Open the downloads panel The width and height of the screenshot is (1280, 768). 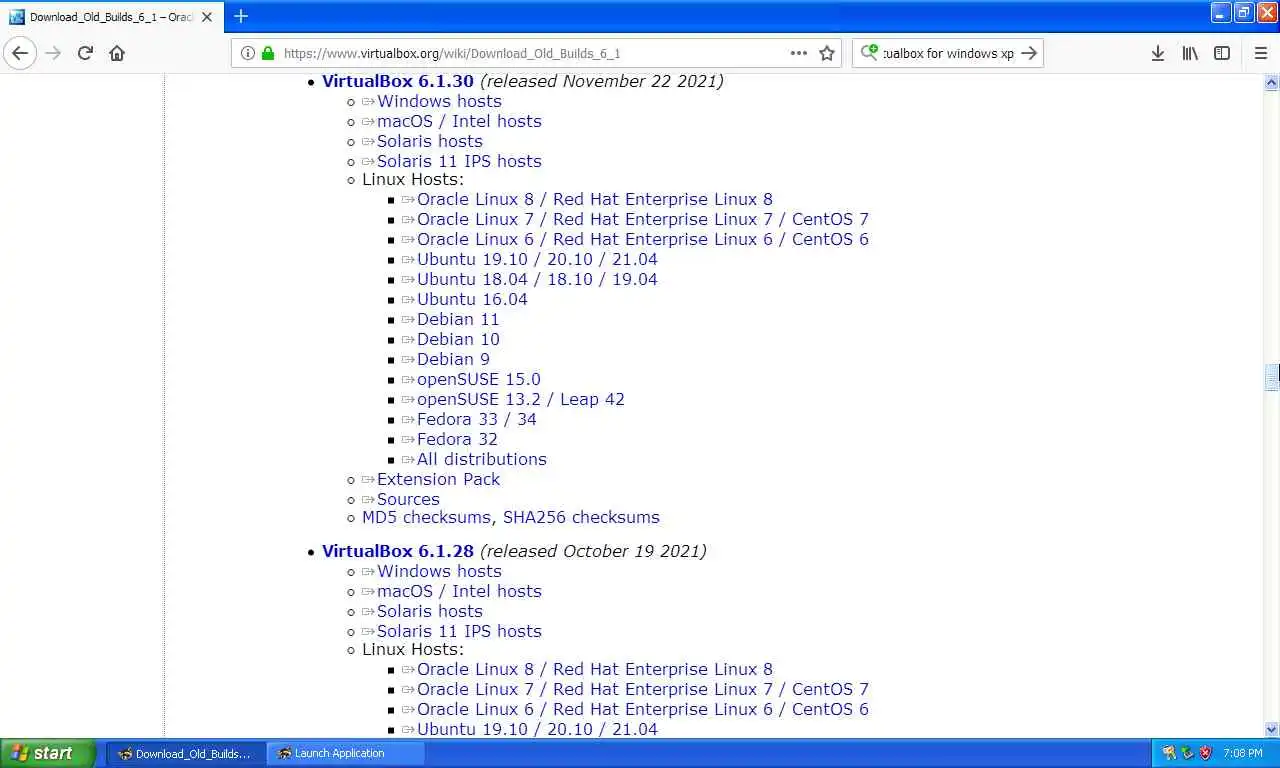(x=1157, y=53)
